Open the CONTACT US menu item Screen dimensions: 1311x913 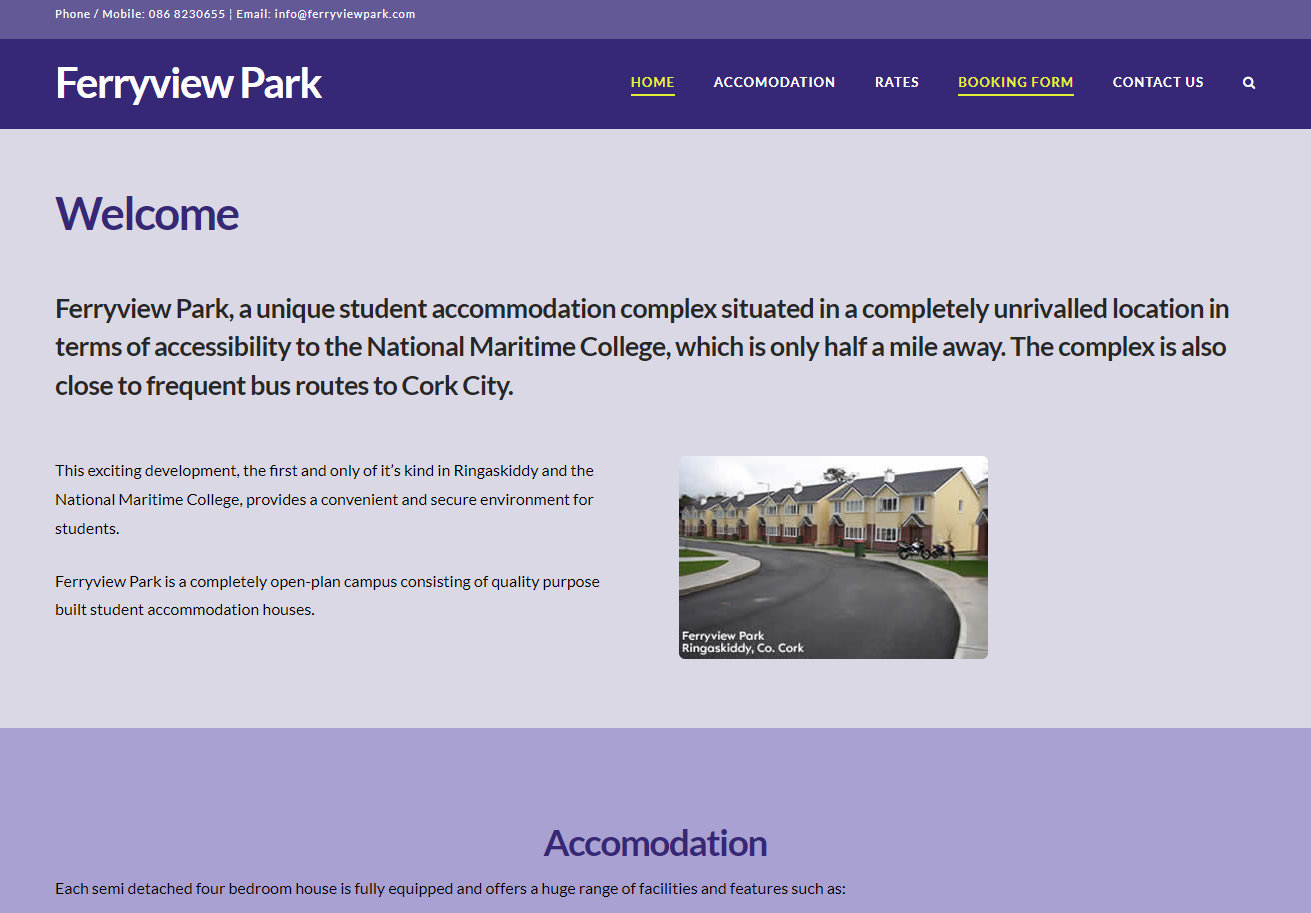click(x=1158, y=82)
